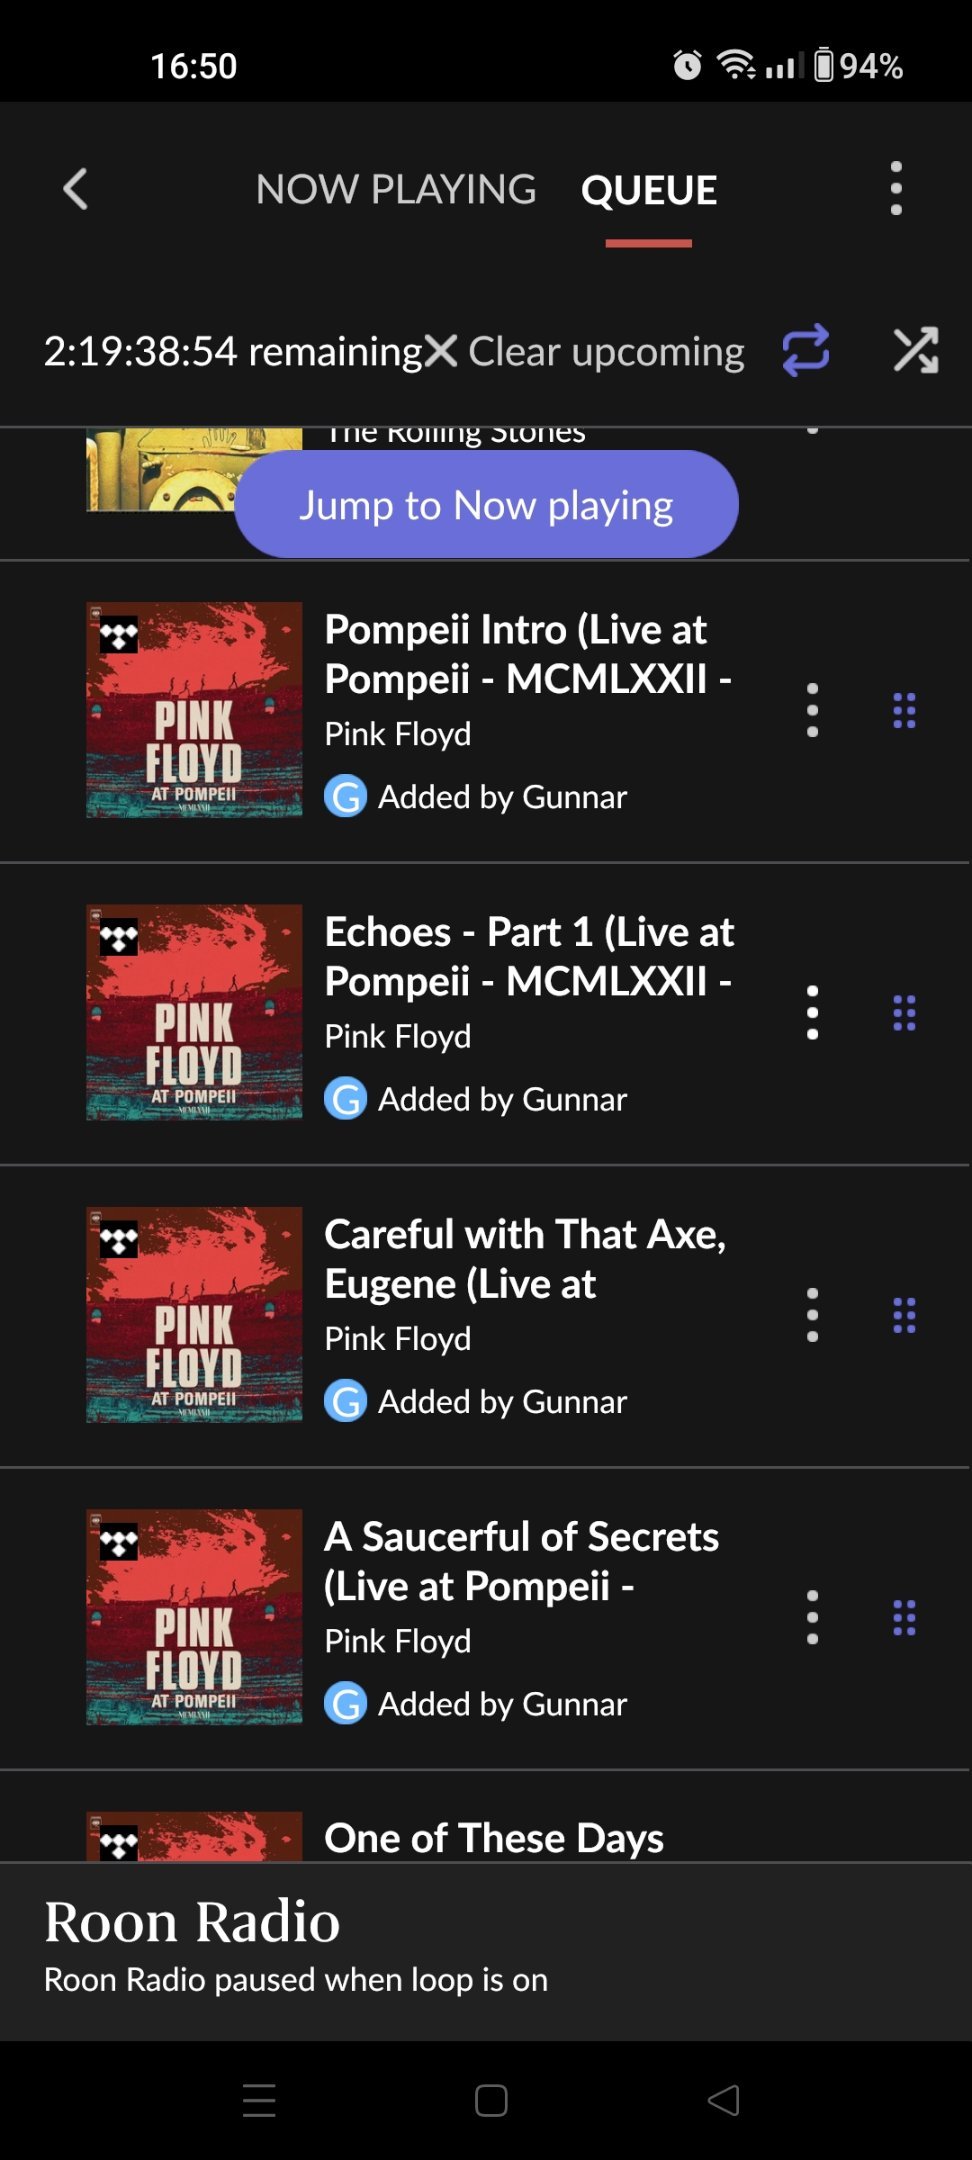972x2160 pixels.
Task: Open the Roon Radio bottom panel
Action: [x=486, y=1950]
